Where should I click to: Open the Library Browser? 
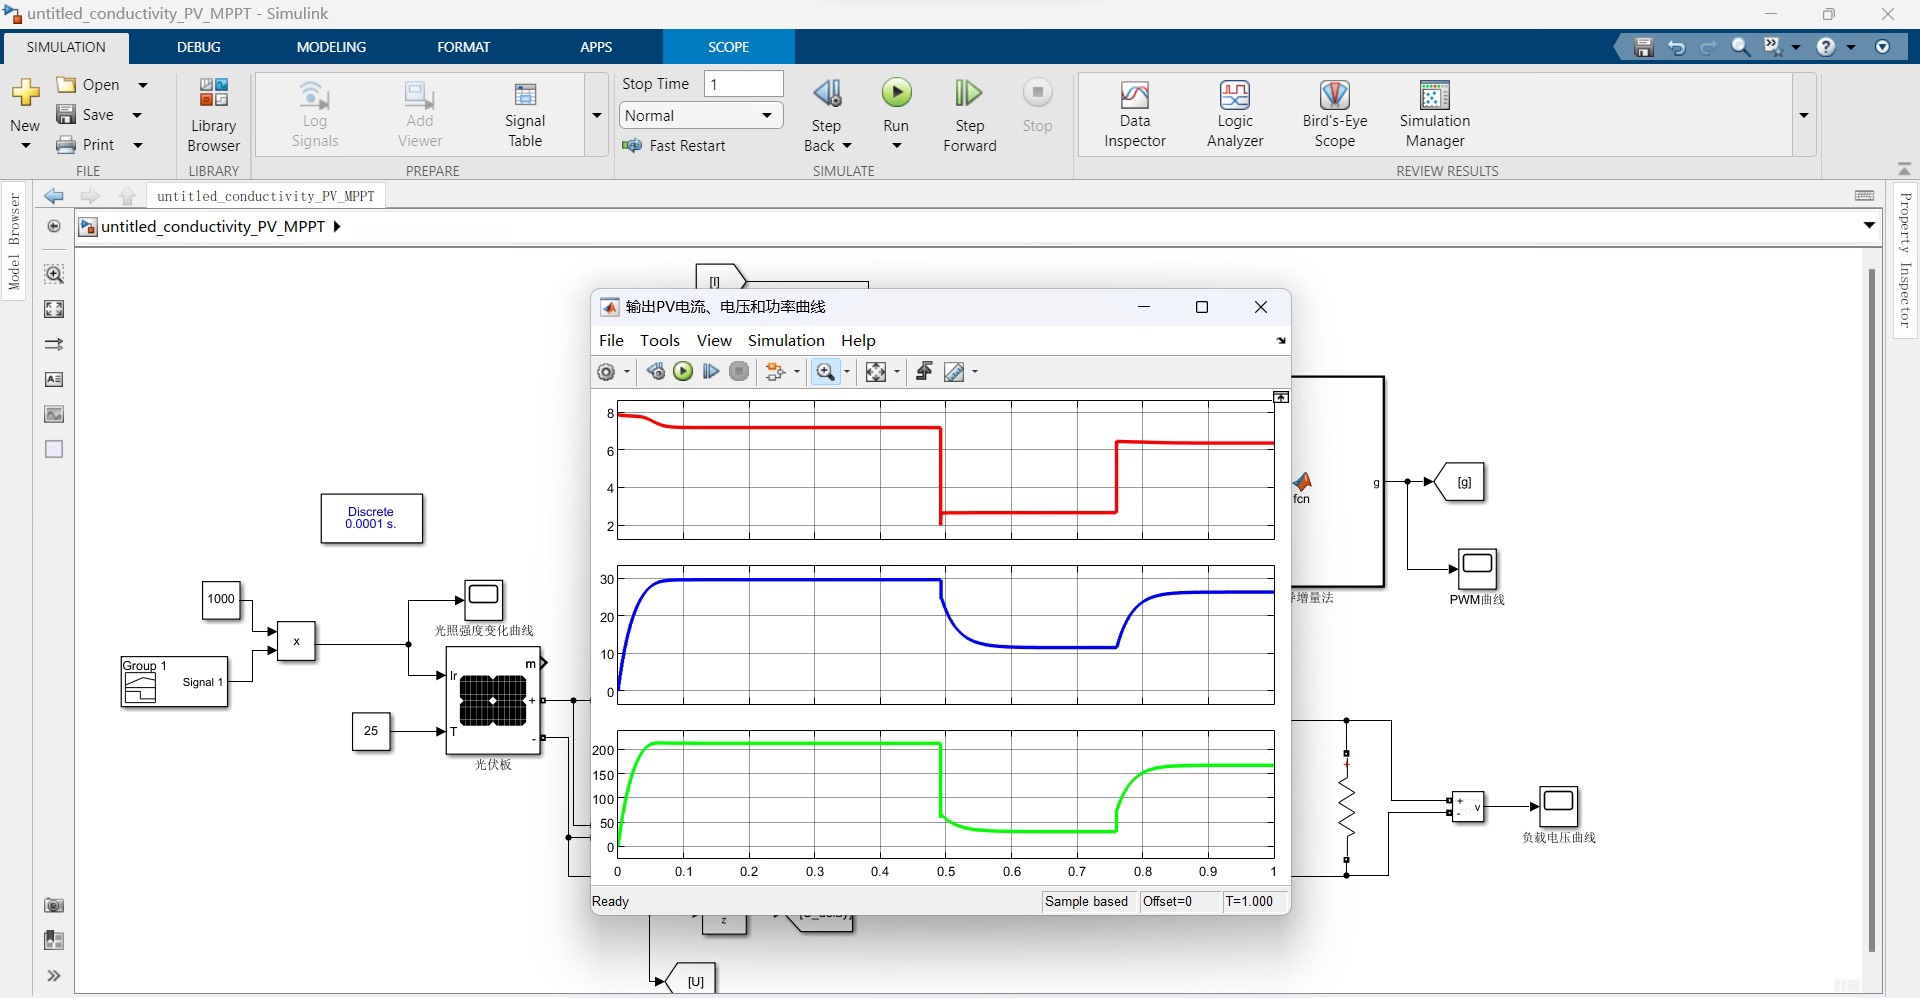(x=213, y=114)
